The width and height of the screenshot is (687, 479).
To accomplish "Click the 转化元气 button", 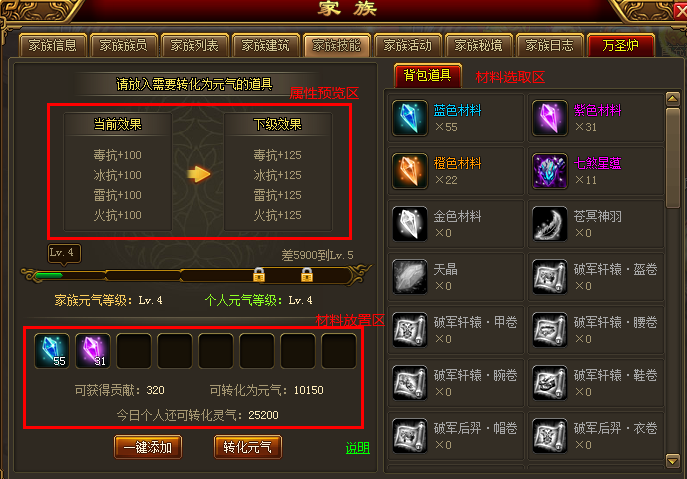I will pyautogui.click(x=248, y=447).
